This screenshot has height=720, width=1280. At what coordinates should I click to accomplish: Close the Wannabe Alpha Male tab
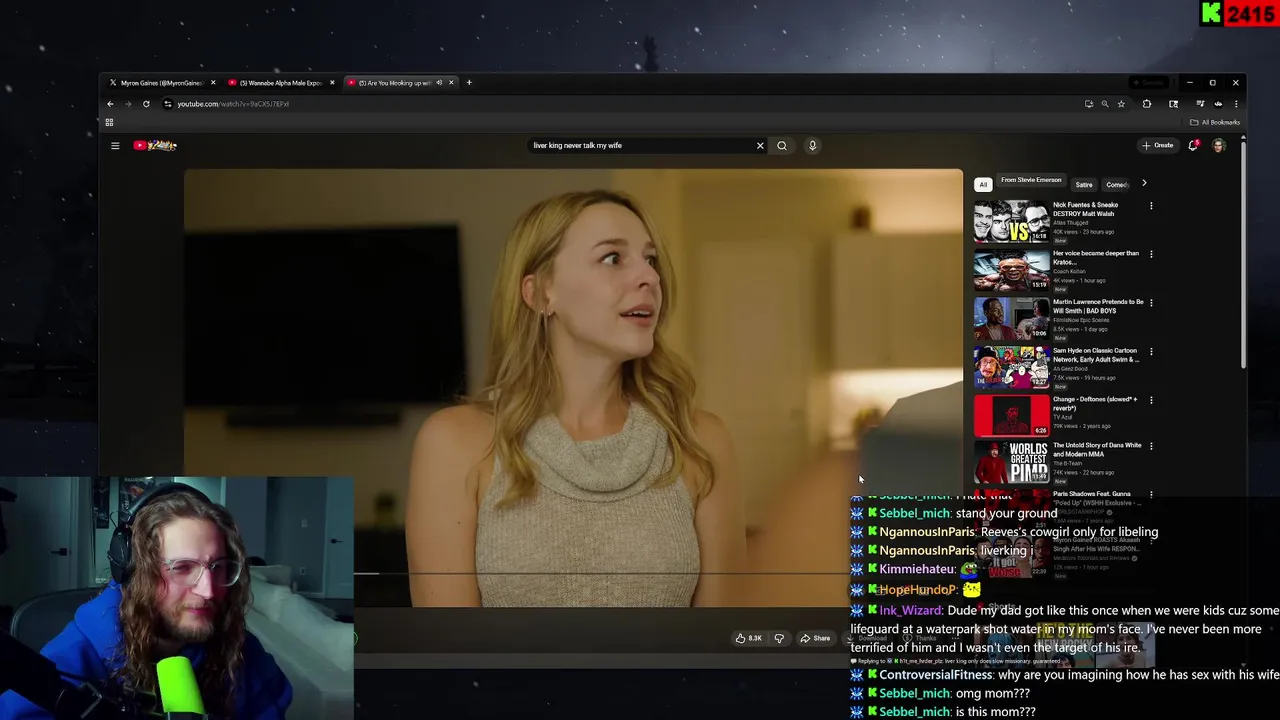point(332,83)
